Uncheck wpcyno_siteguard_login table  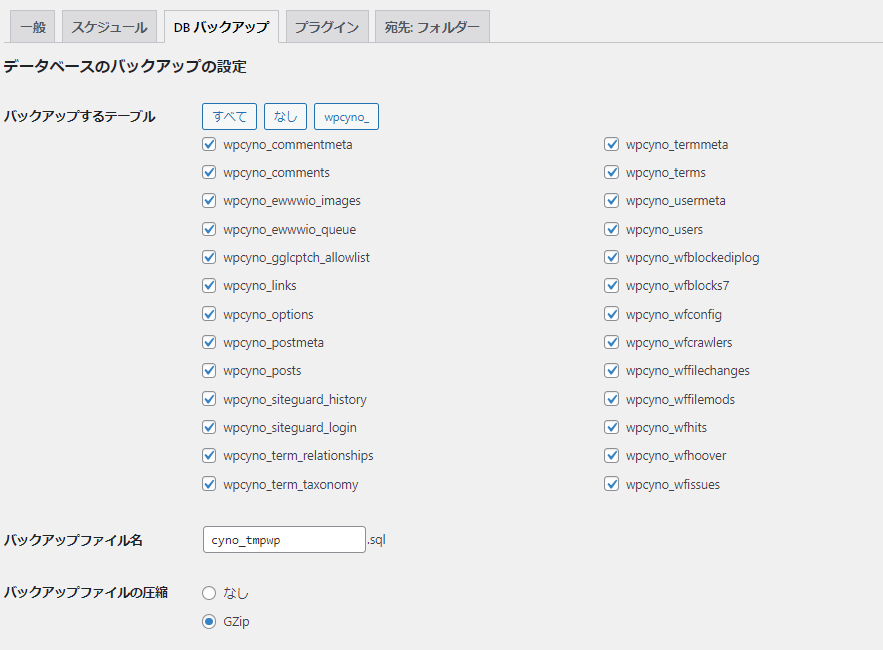pyautogui.click(x=209, y=427)
